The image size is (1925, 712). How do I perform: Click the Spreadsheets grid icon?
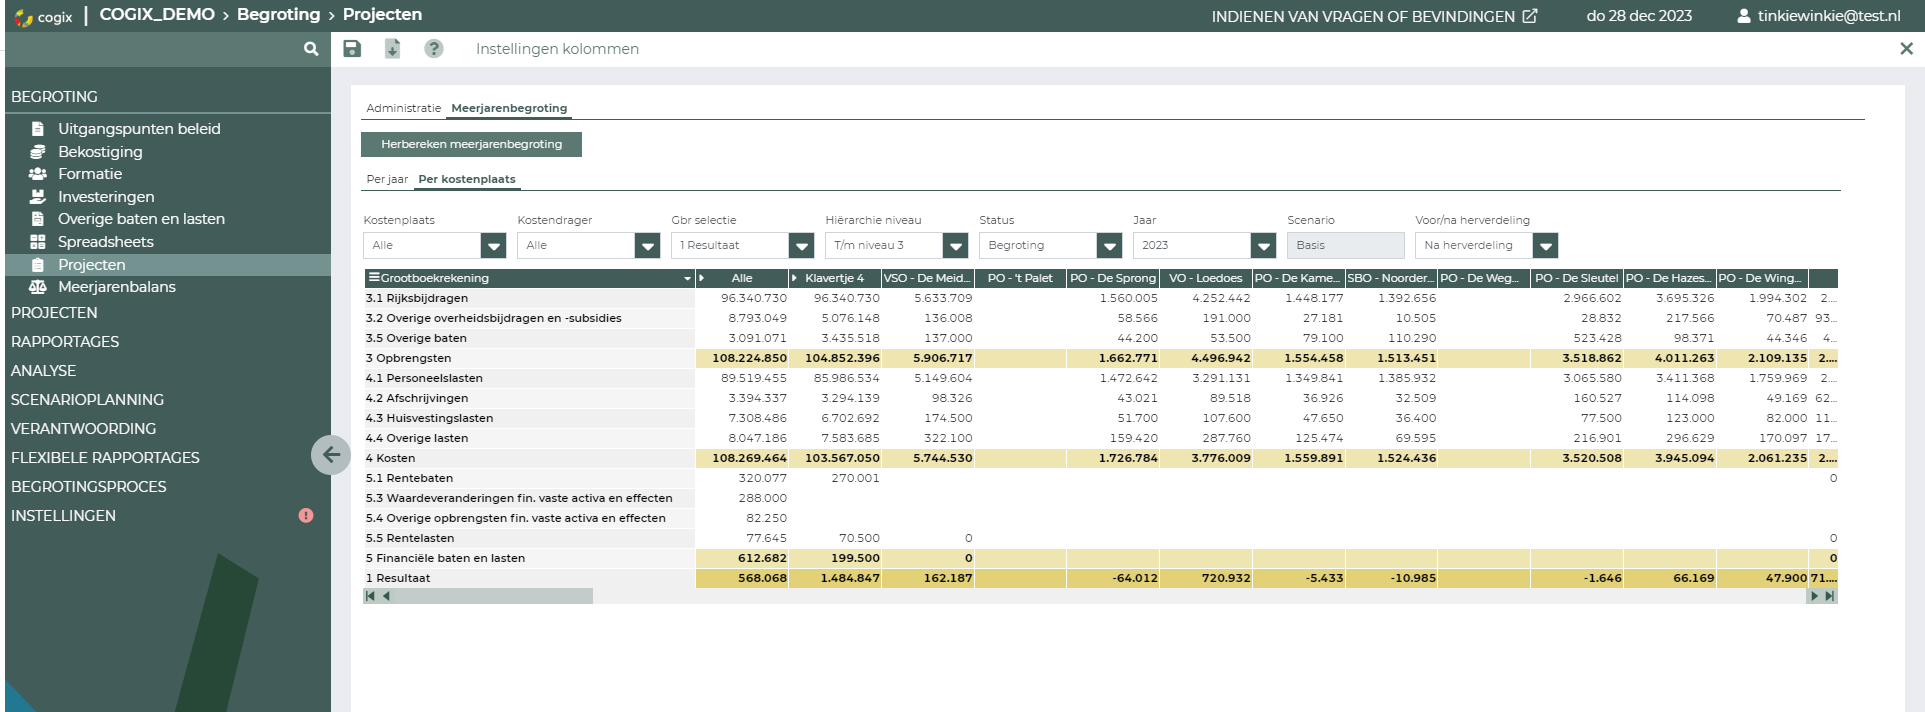point(38,242)
